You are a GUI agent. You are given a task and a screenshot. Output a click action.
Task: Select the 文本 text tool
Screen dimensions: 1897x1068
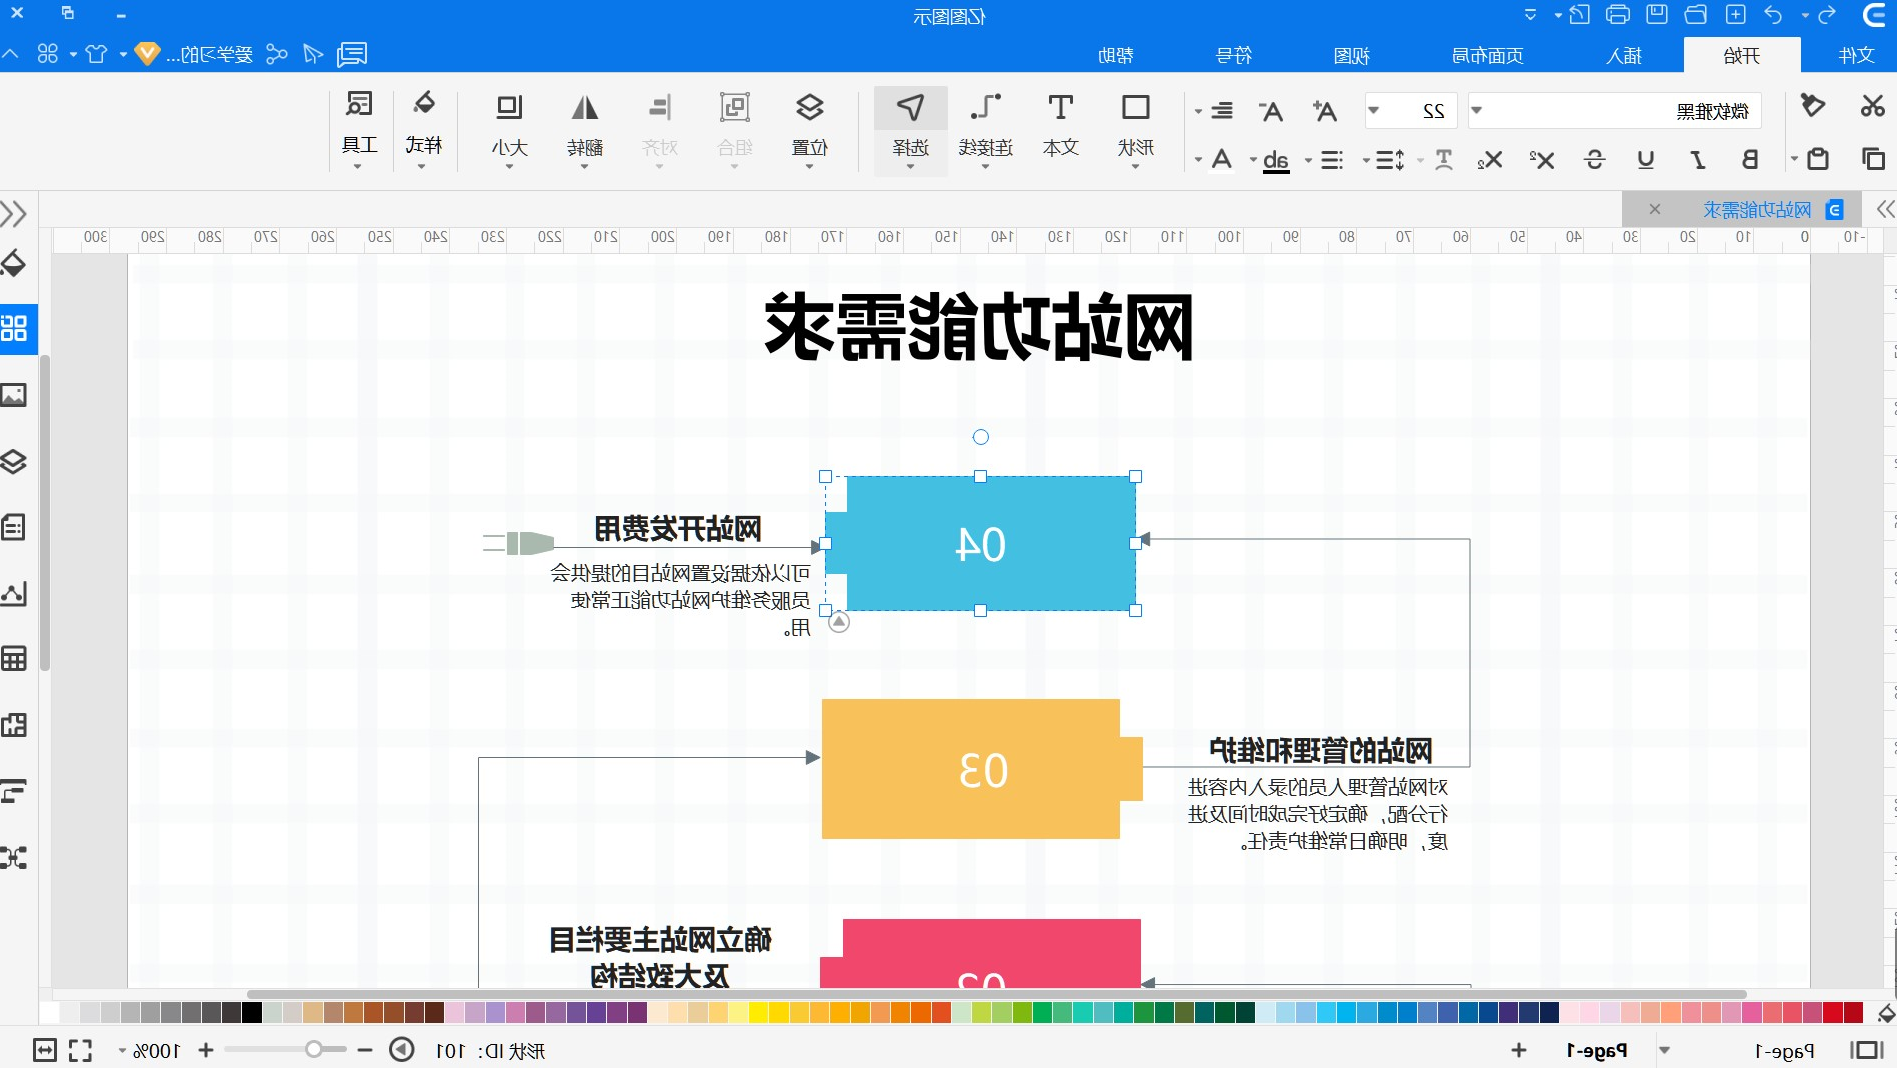(1060, 126)
